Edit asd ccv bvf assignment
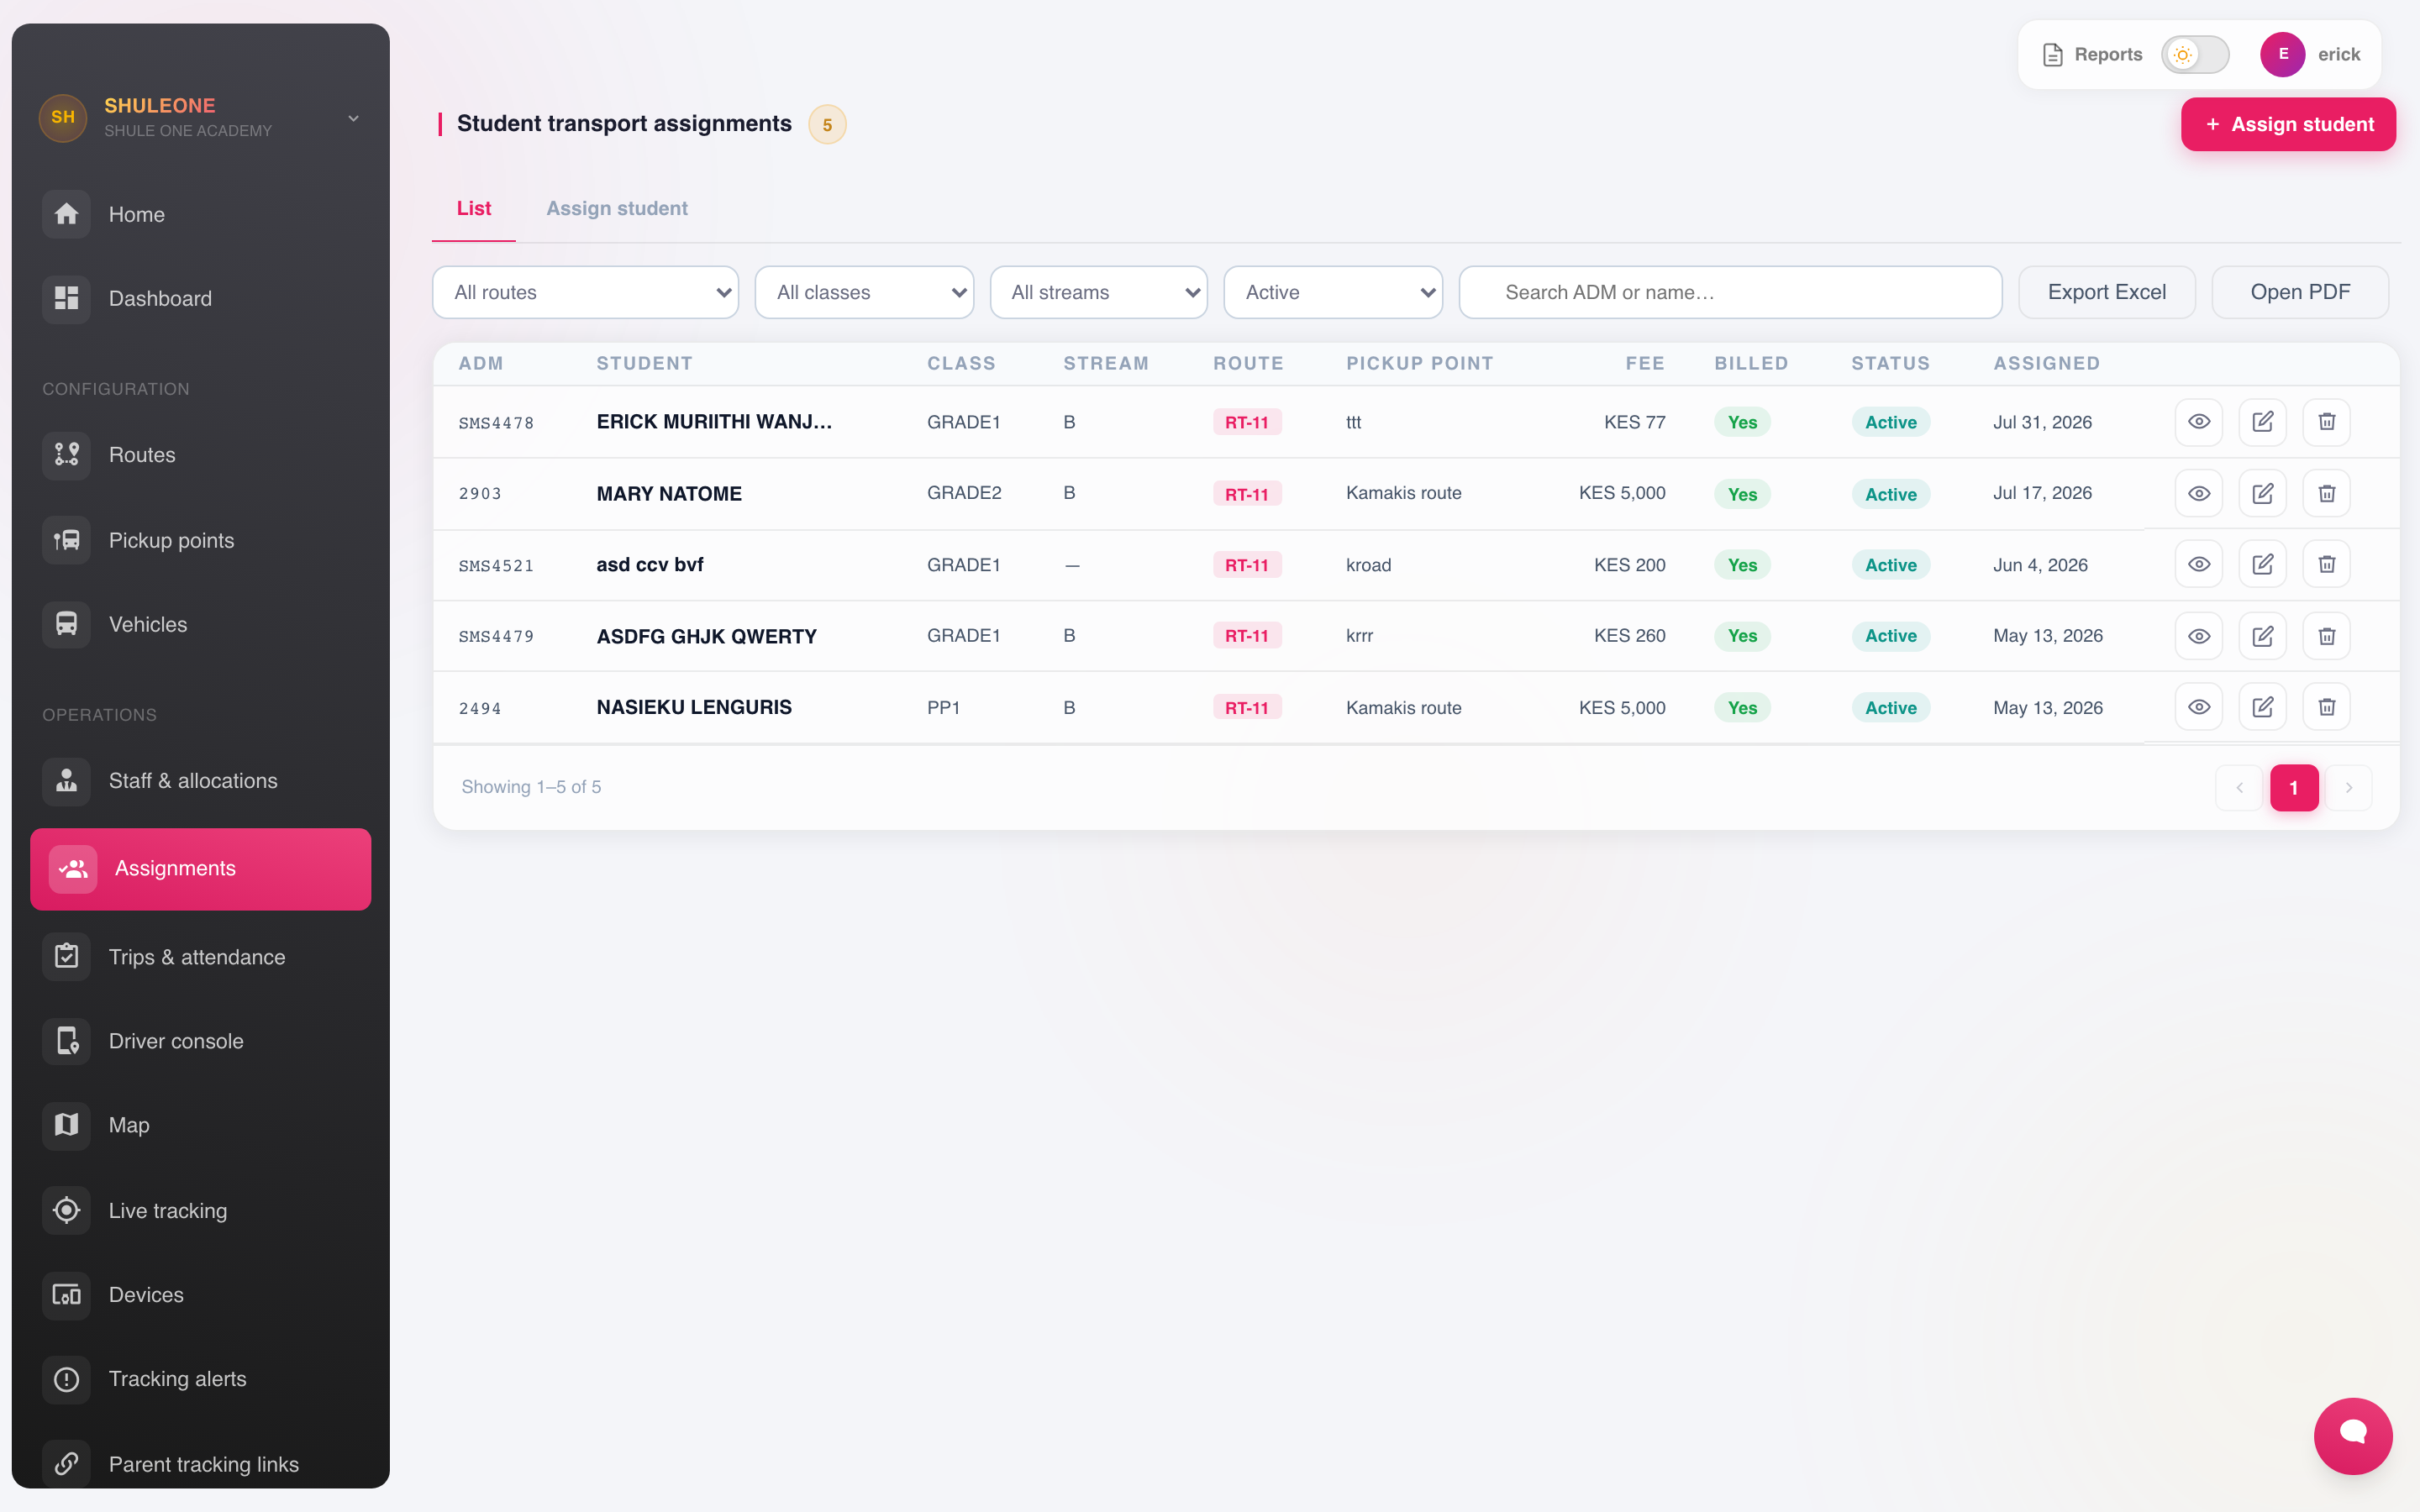Viewport: 2420px width, 1512px height. point(2263,565)
